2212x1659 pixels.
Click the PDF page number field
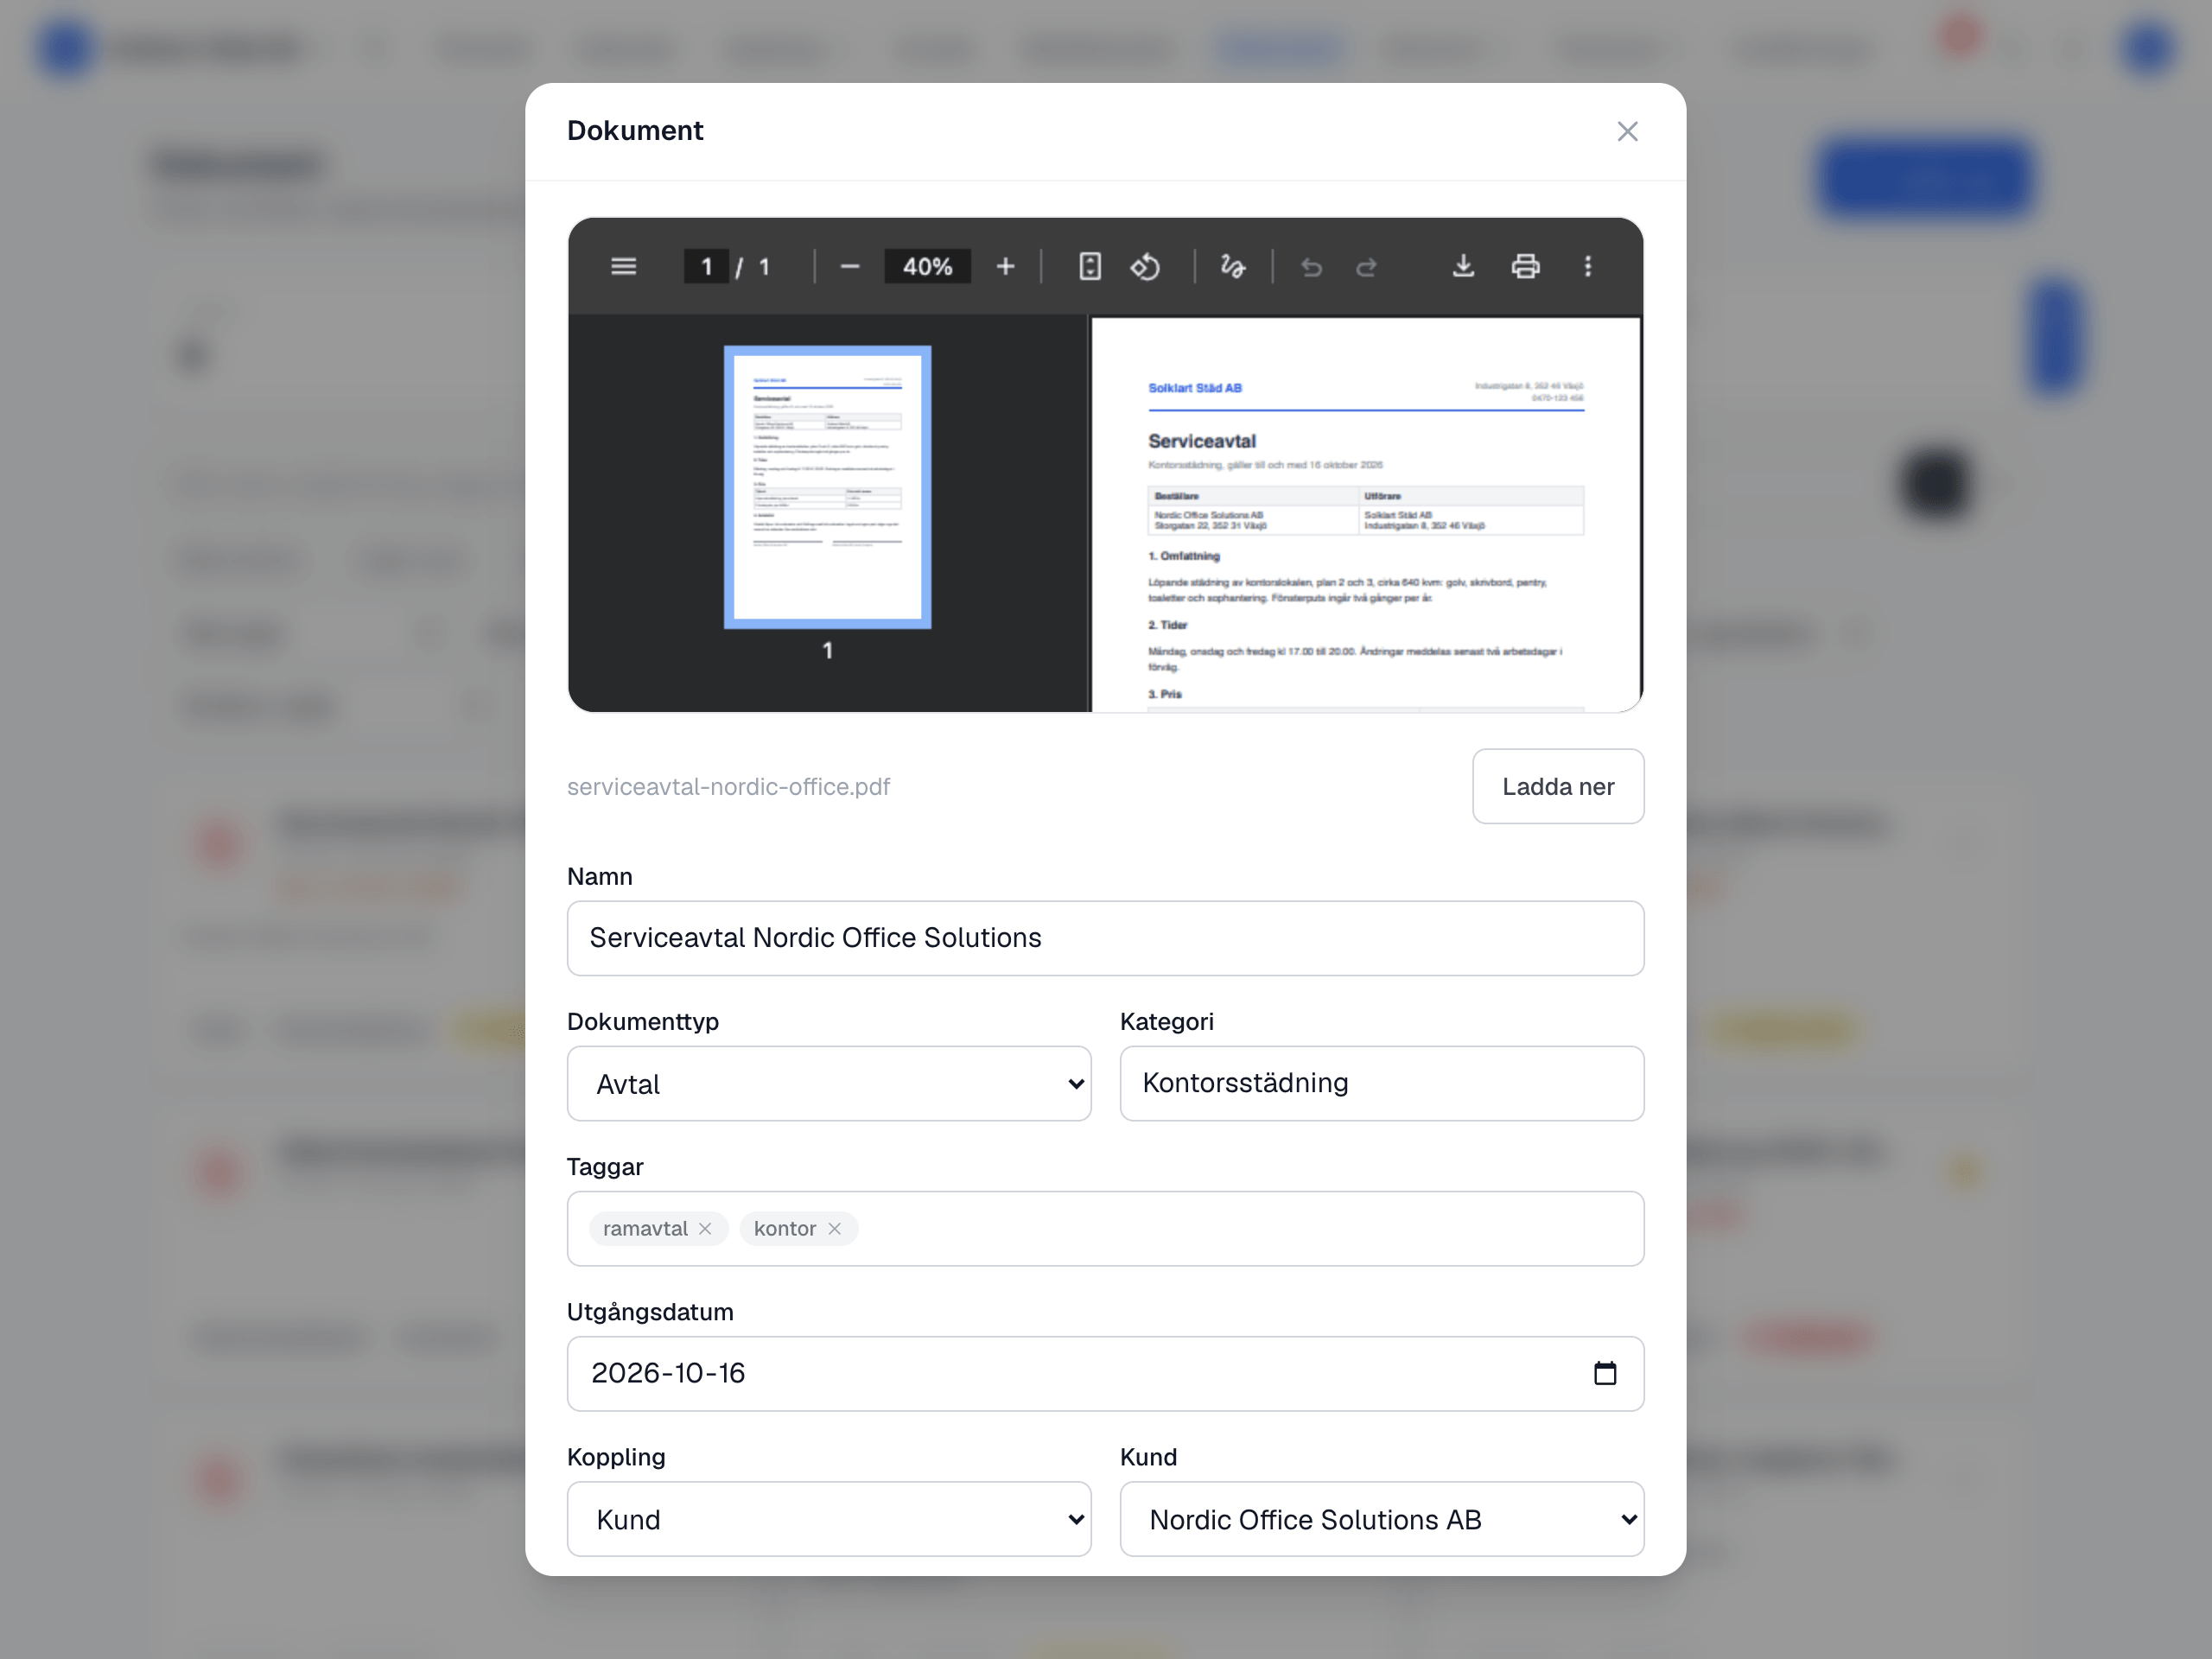pyautogui.click(x=706, y=266)
